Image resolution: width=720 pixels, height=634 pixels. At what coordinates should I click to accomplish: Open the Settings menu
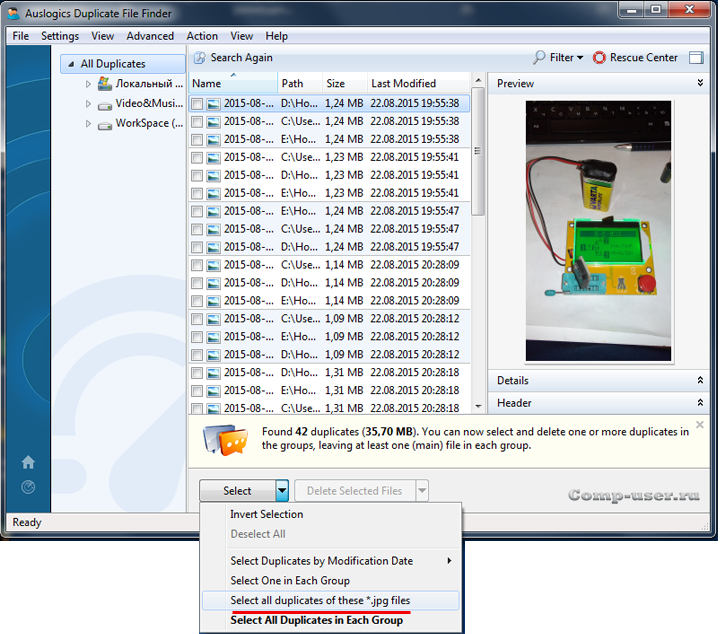pos(60,36)
